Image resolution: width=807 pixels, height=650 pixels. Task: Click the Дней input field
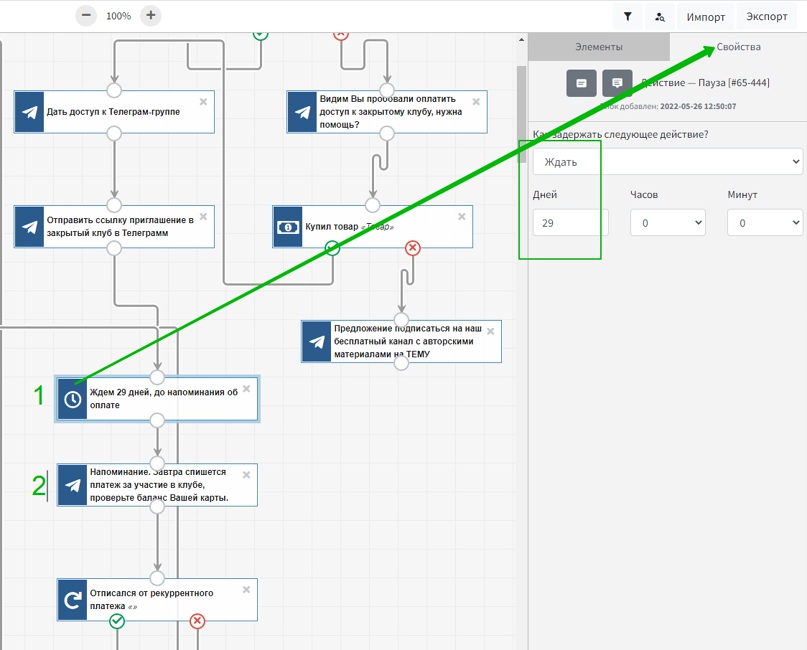pyautogui.click(x=568, y=223)
